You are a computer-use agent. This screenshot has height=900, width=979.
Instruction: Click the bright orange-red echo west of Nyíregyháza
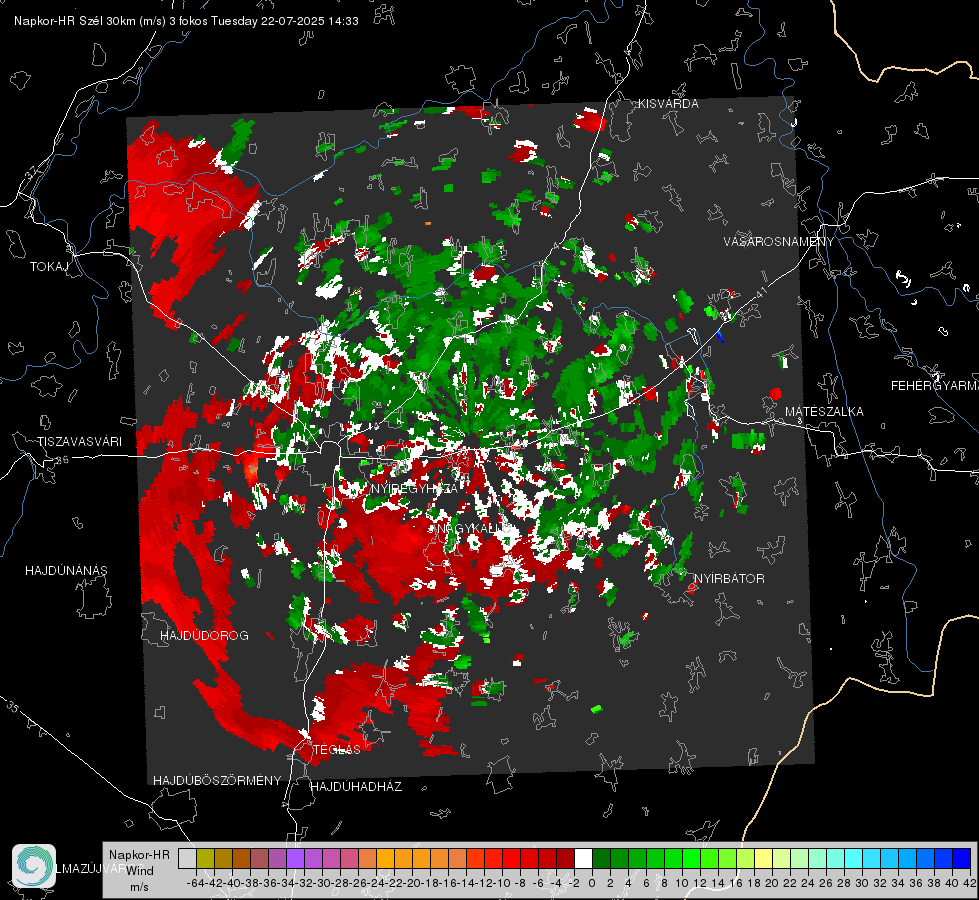click(x=251, y=470)
